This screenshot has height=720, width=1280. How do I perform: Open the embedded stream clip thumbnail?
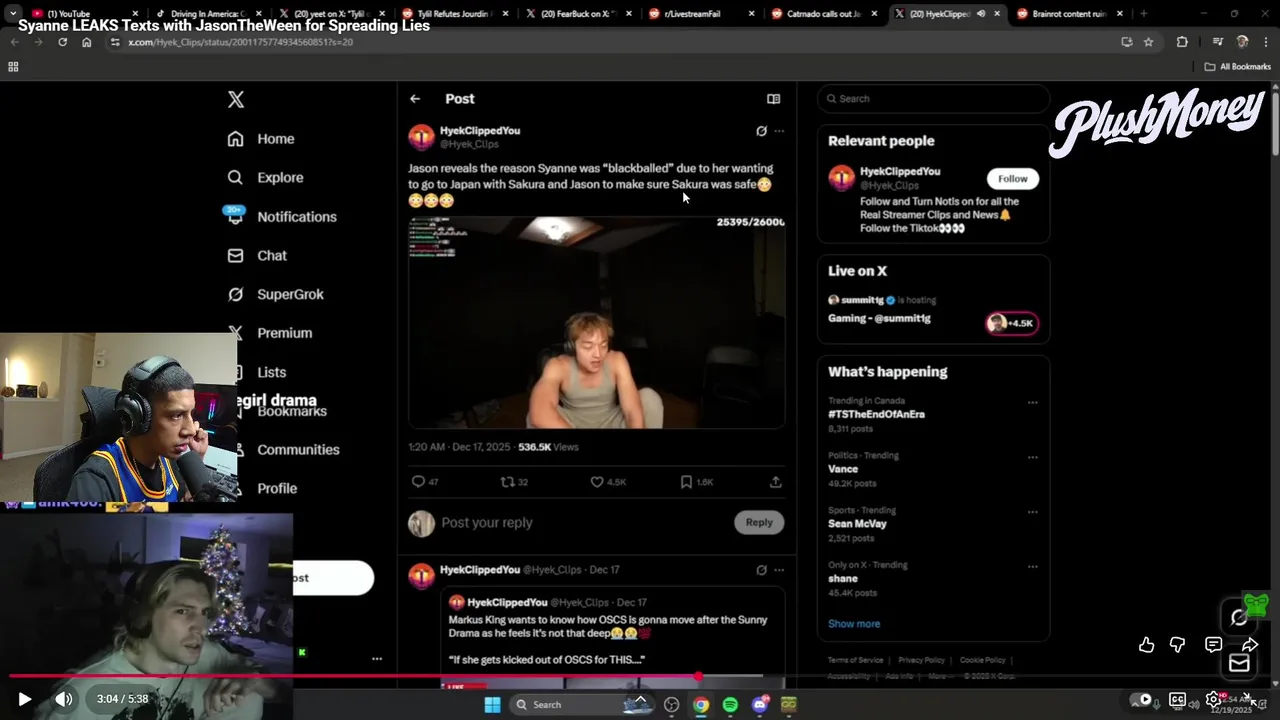pos(597,322)
